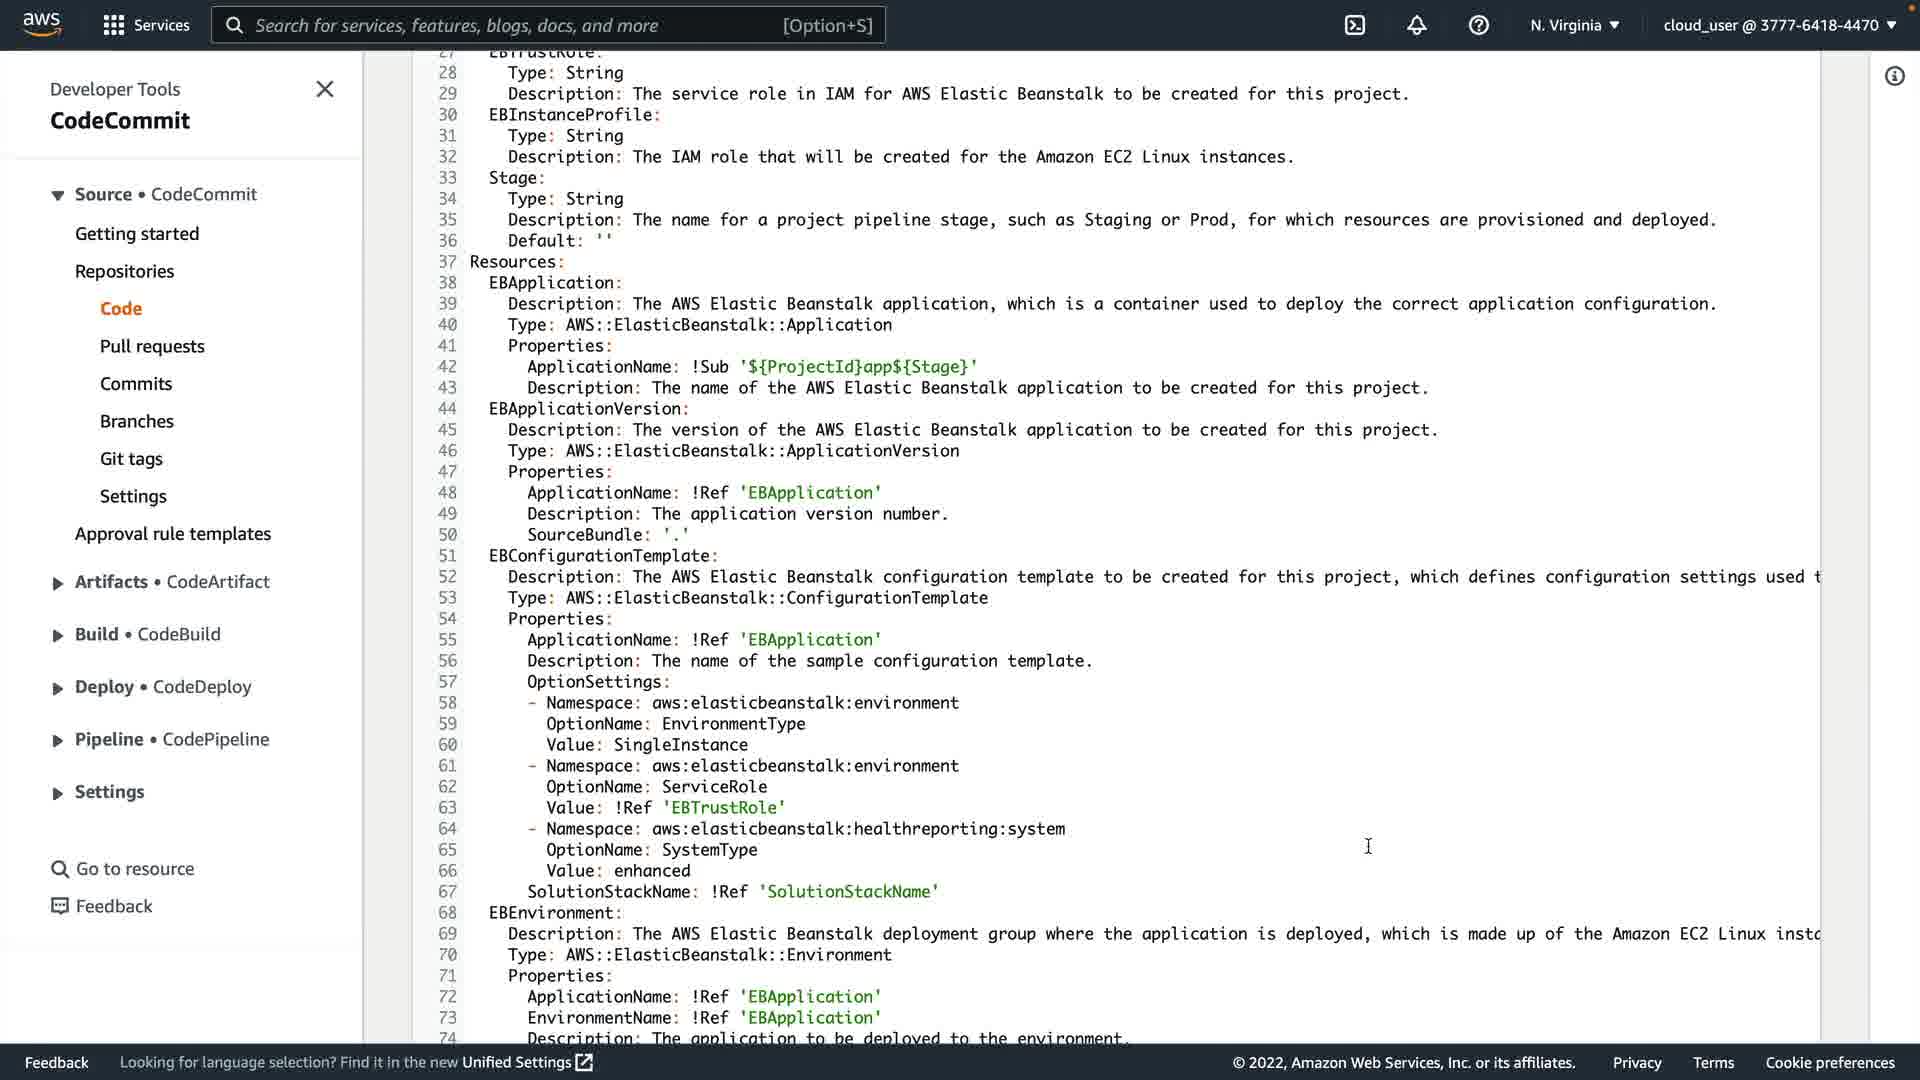The image size is (1920, 1080).
Task: Click the Go to resource search icon
Action: click(60, 869)
